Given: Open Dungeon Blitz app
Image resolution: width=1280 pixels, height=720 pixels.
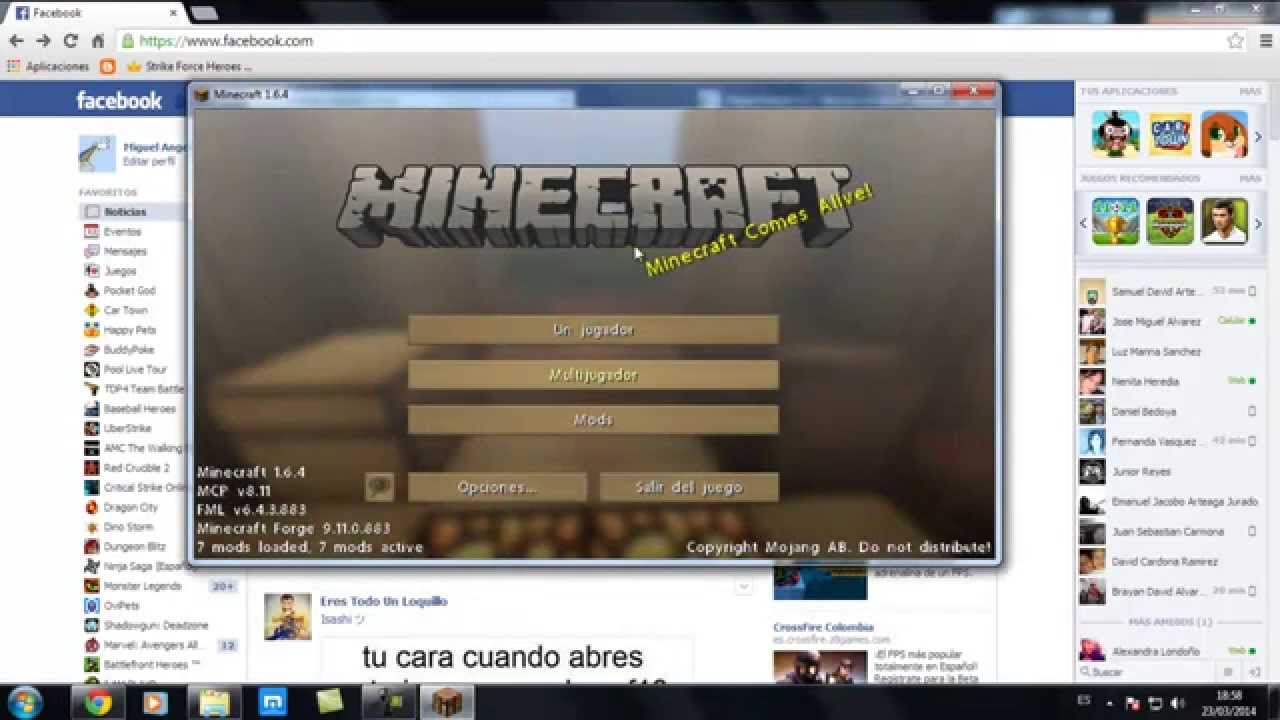Looking at the screenshot, I should (134, 547).
